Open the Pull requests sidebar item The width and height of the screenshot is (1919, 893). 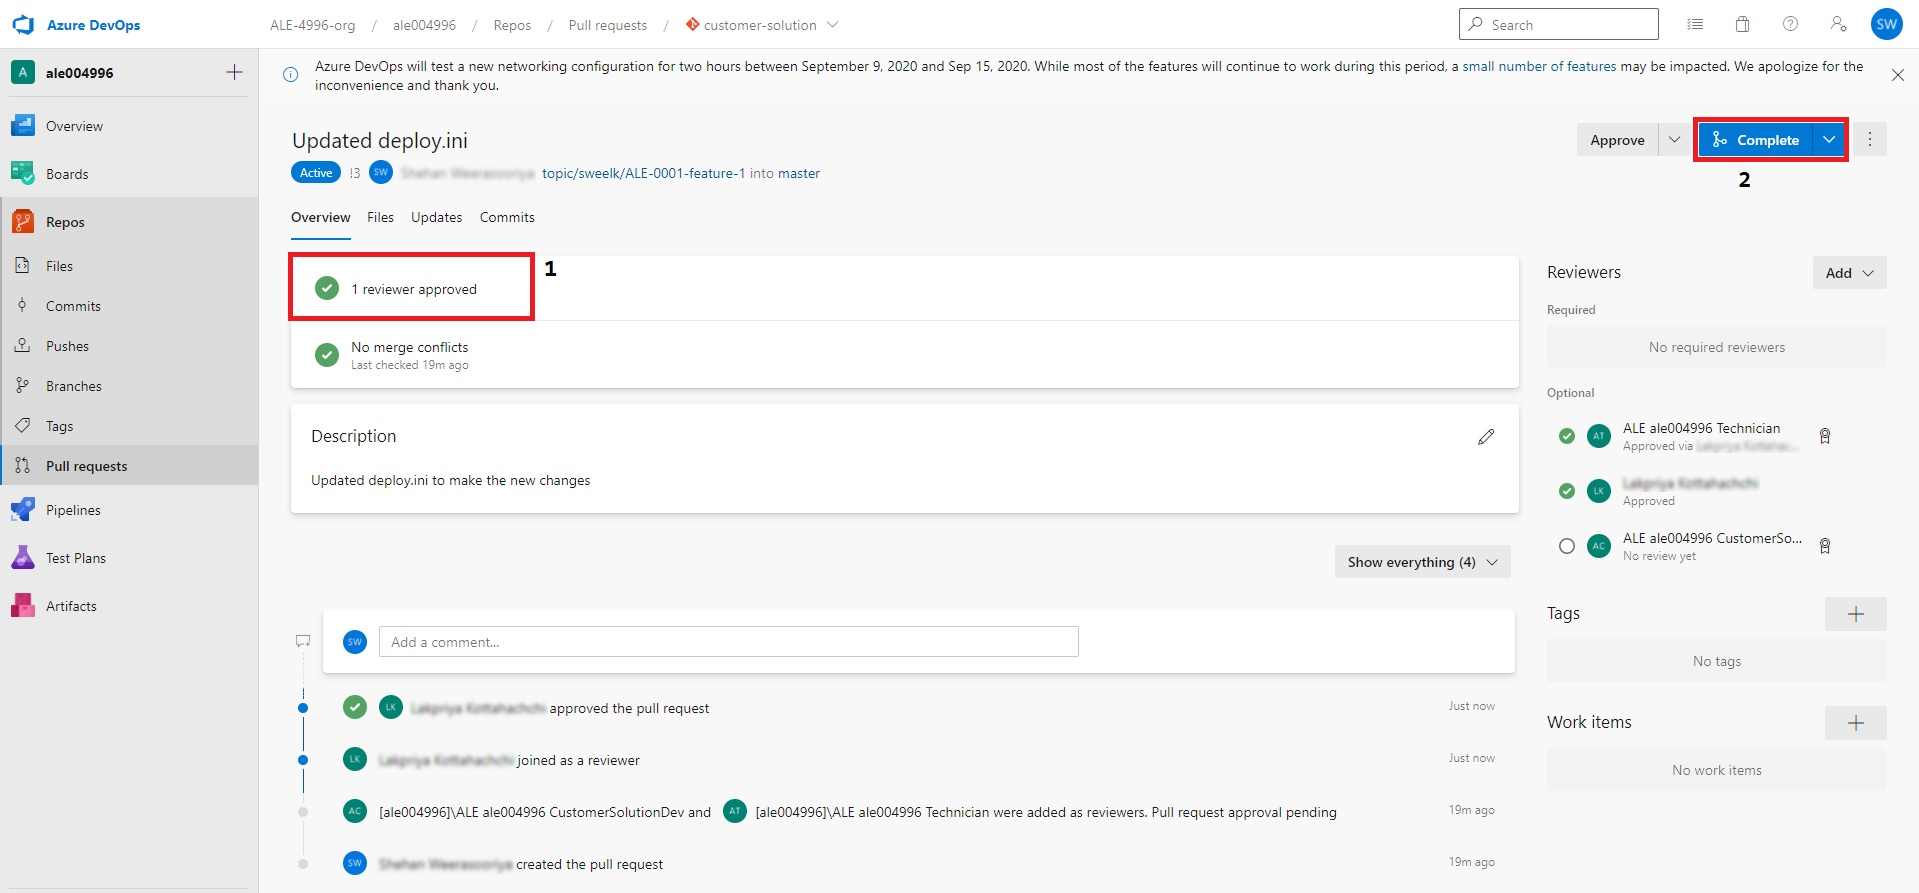click(129, 466)
